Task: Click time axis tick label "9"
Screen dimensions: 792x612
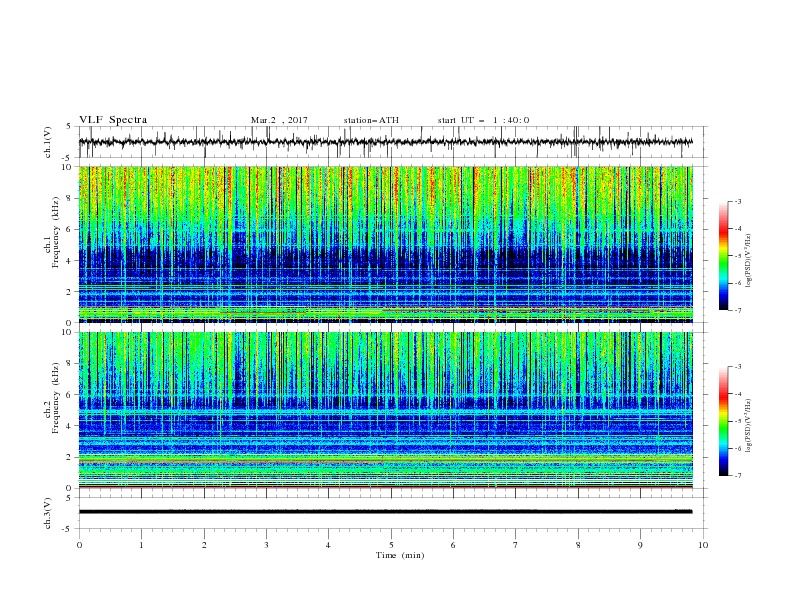Action: 640,545
